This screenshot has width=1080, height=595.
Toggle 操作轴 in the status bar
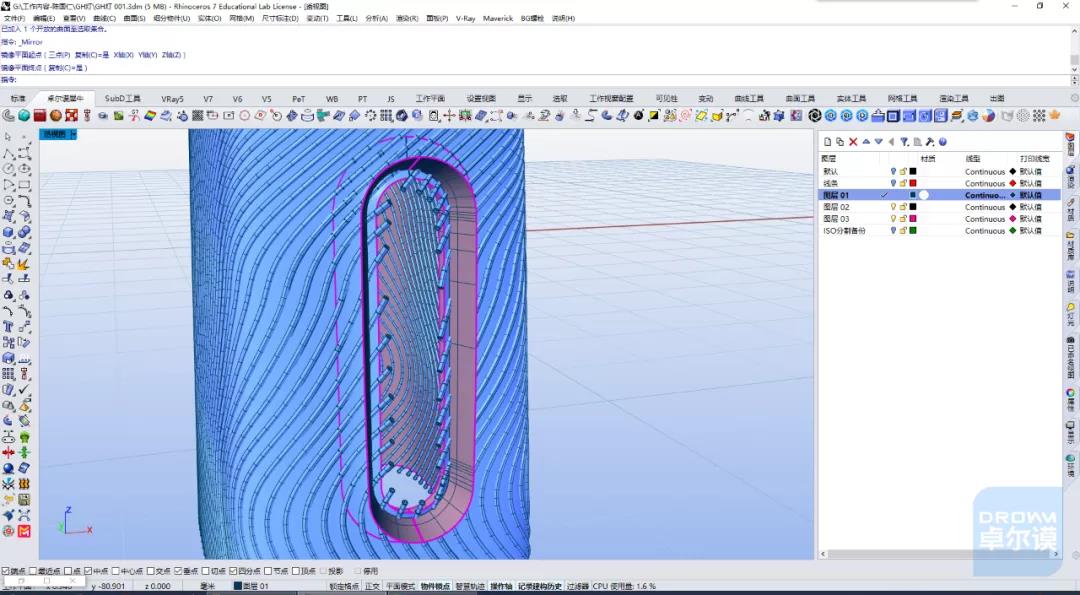click(501, 587)
